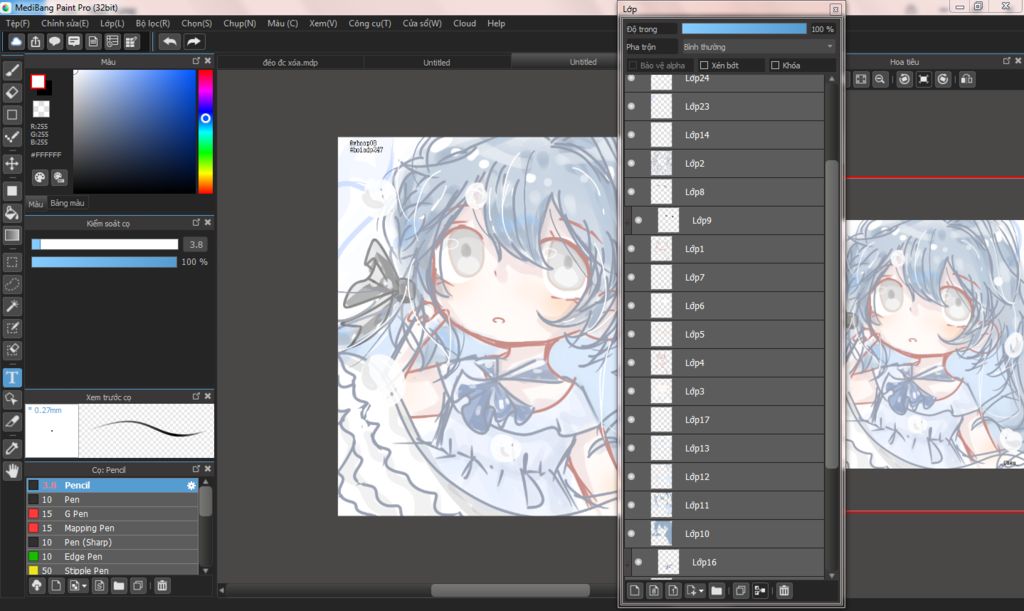Image resolution: width=1024 pixels, height=611 pixels.
Task: Switch to Bảng màu tab
Action: pos(67,203)
